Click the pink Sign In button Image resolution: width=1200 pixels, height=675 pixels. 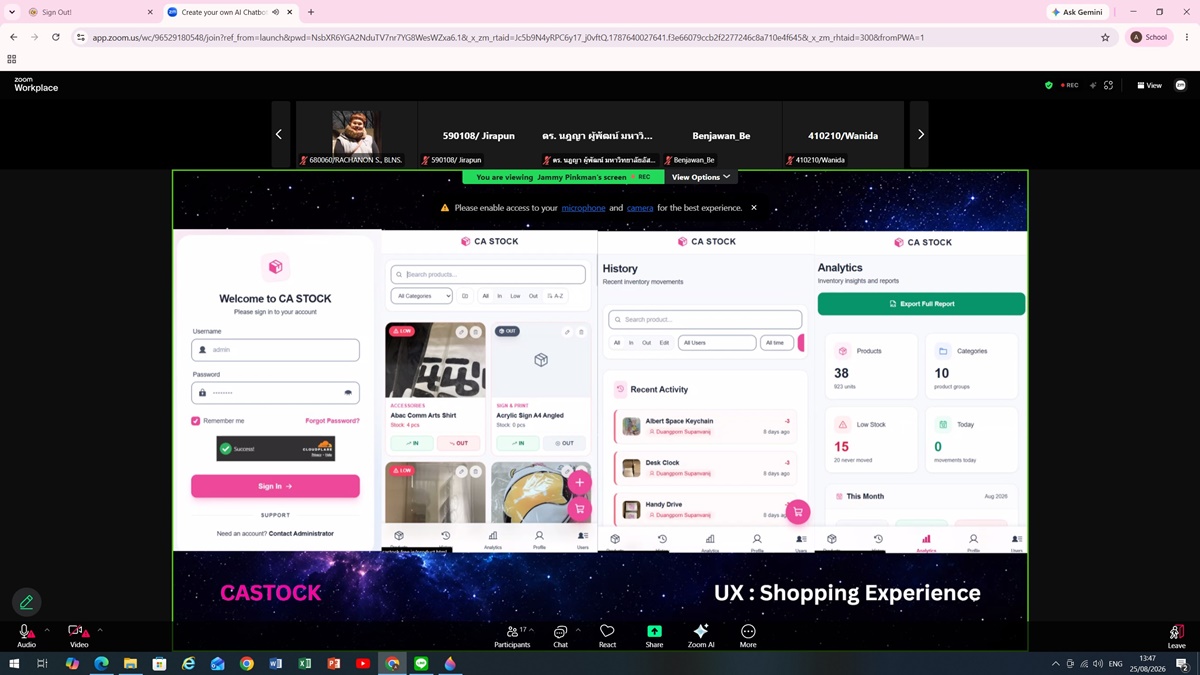pyautogui.click(x=275, y=486)
